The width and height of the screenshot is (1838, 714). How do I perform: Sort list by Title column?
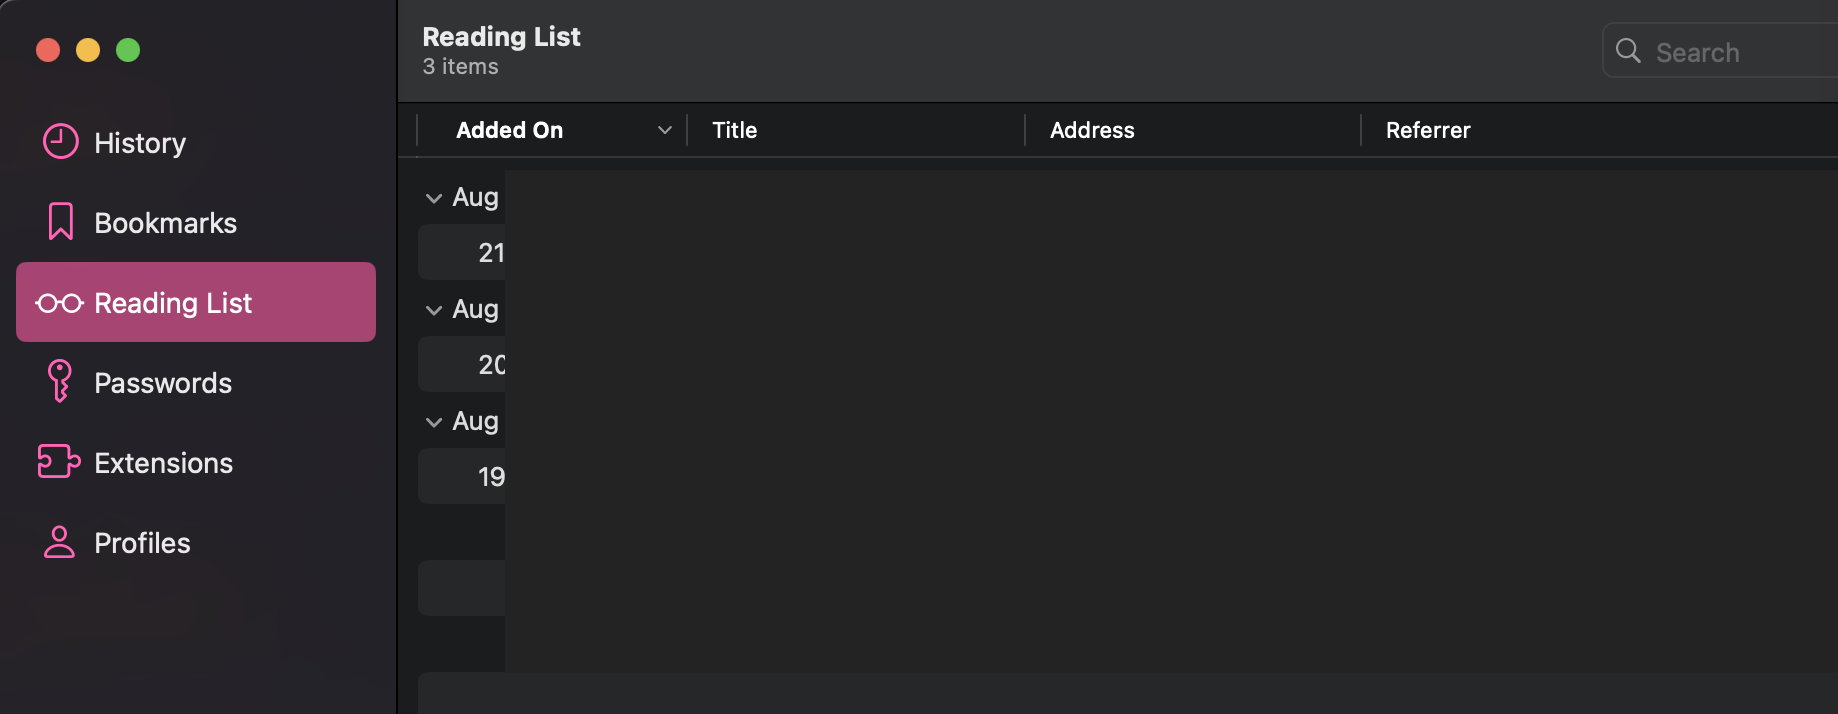735,130
